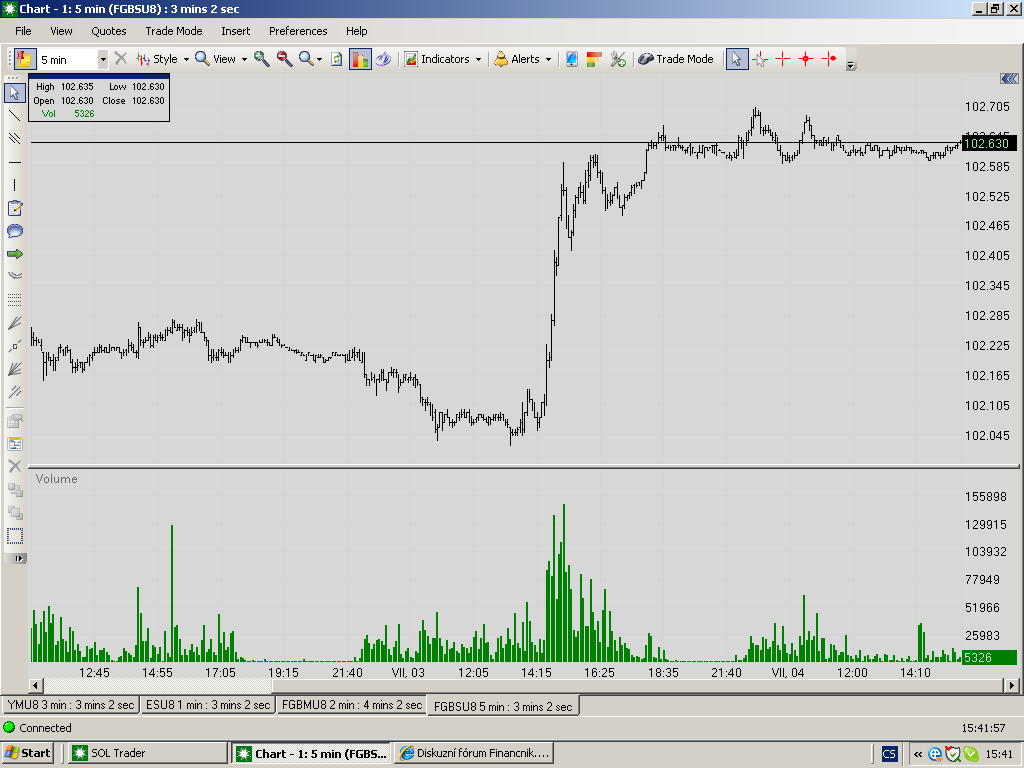Select the text note annotation tool

click(14, 208)
